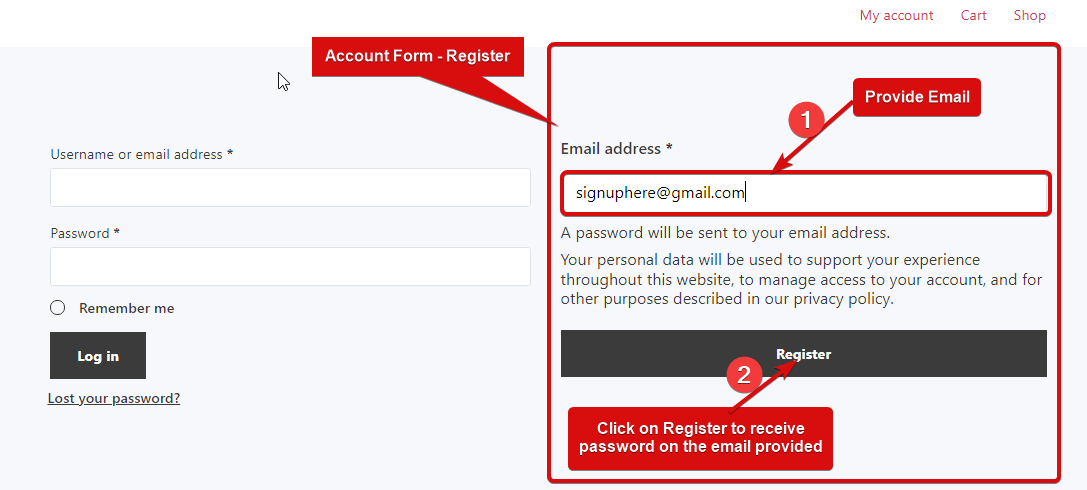This screenshot has height=490, width=1087.
Task: Go to the Cart page
Action: [973, 15]
